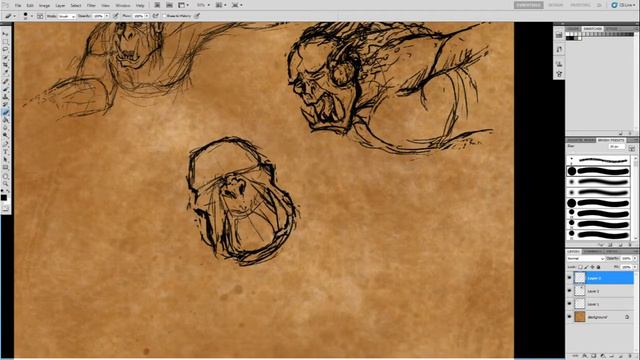
Task: Select the Type tool
Action: pos(6,151)
